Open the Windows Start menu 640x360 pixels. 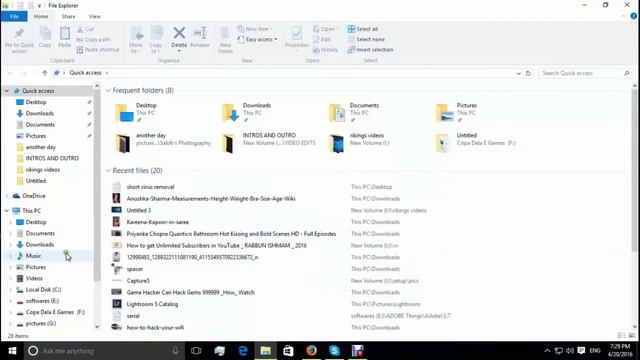[x=12, y=351]
